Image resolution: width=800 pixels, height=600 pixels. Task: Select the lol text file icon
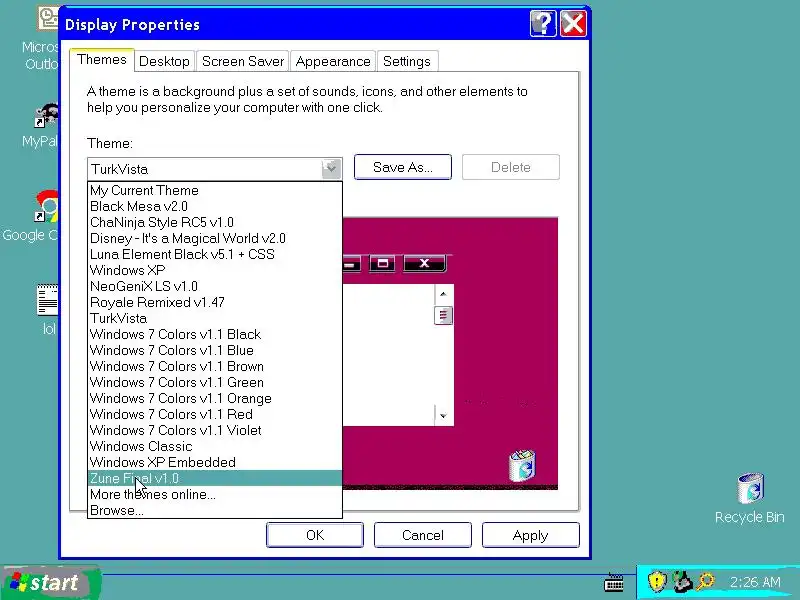coord(47,300)
